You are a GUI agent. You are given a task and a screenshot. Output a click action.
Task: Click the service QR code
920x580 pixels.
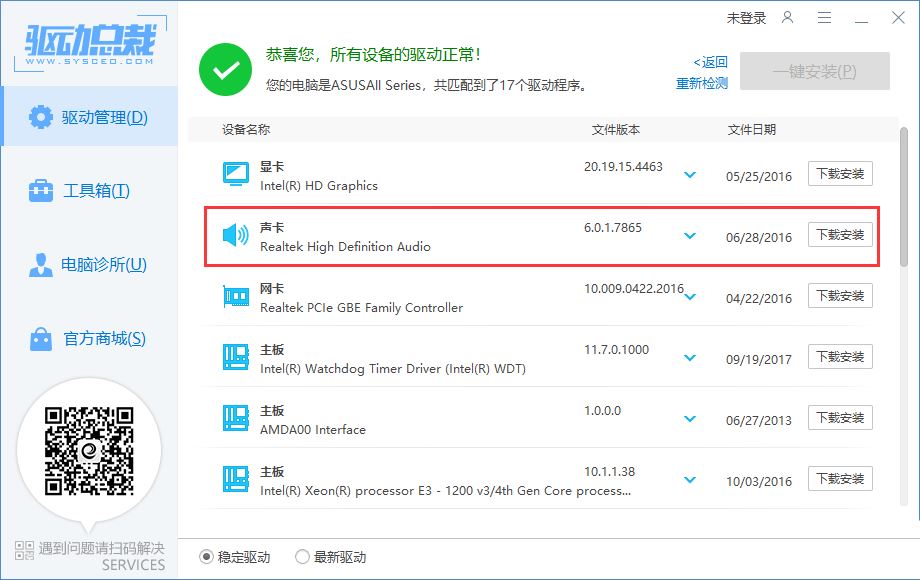[89, 451]
